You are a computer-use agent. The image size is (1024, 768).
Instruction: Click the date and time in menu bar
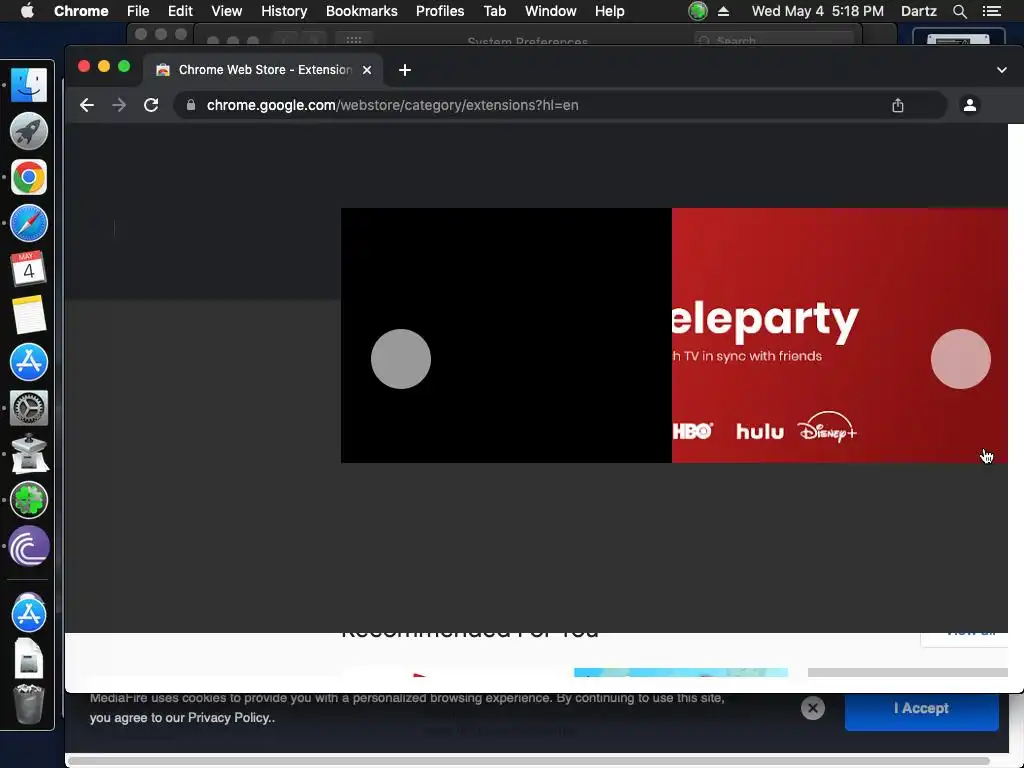pos(818,11)
